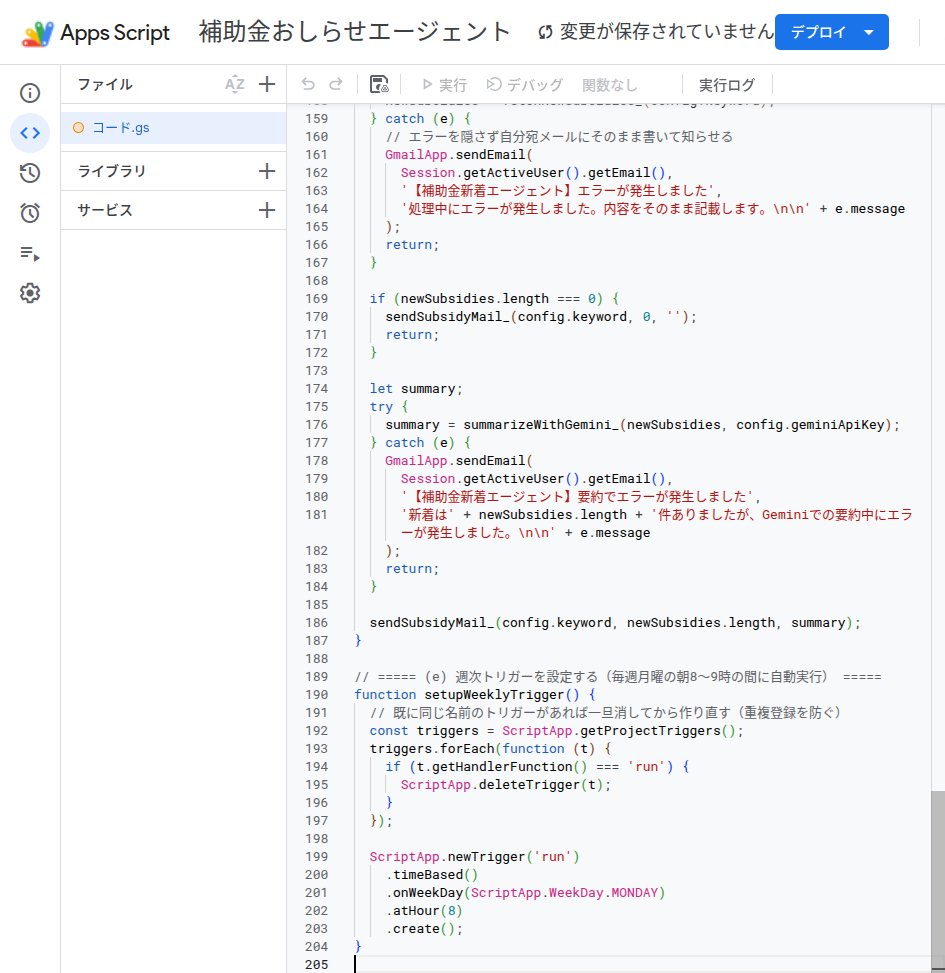The image size is (945, 973).
Task: Open the project Overview info icon
Action: 30,93
